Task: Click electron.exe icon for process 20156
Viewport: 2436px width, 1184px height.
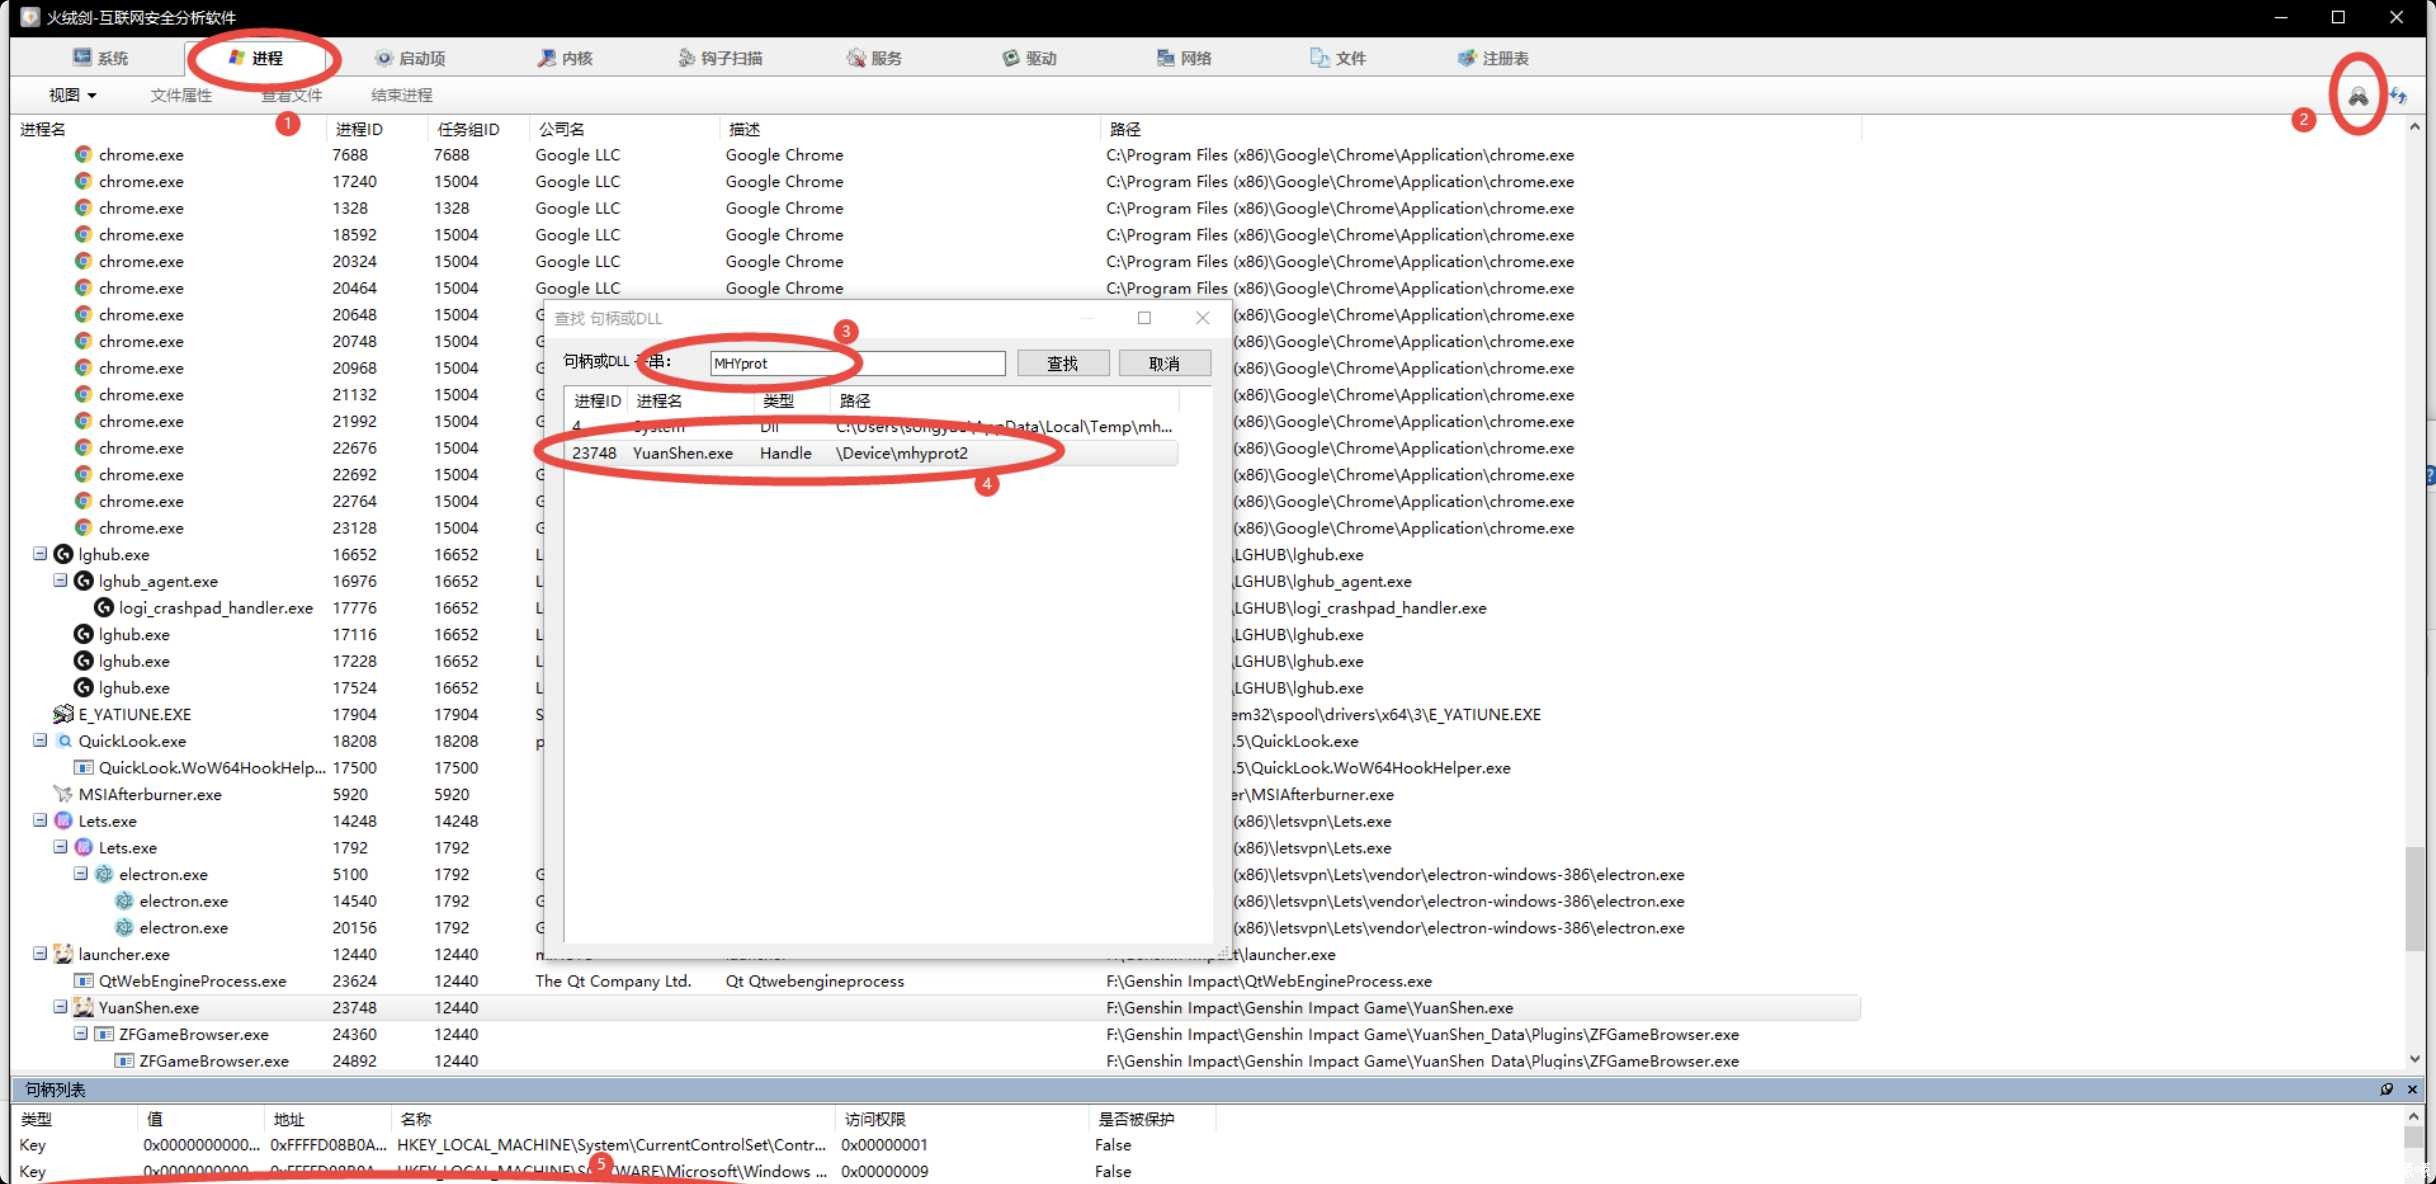Action: coord(124,927)
